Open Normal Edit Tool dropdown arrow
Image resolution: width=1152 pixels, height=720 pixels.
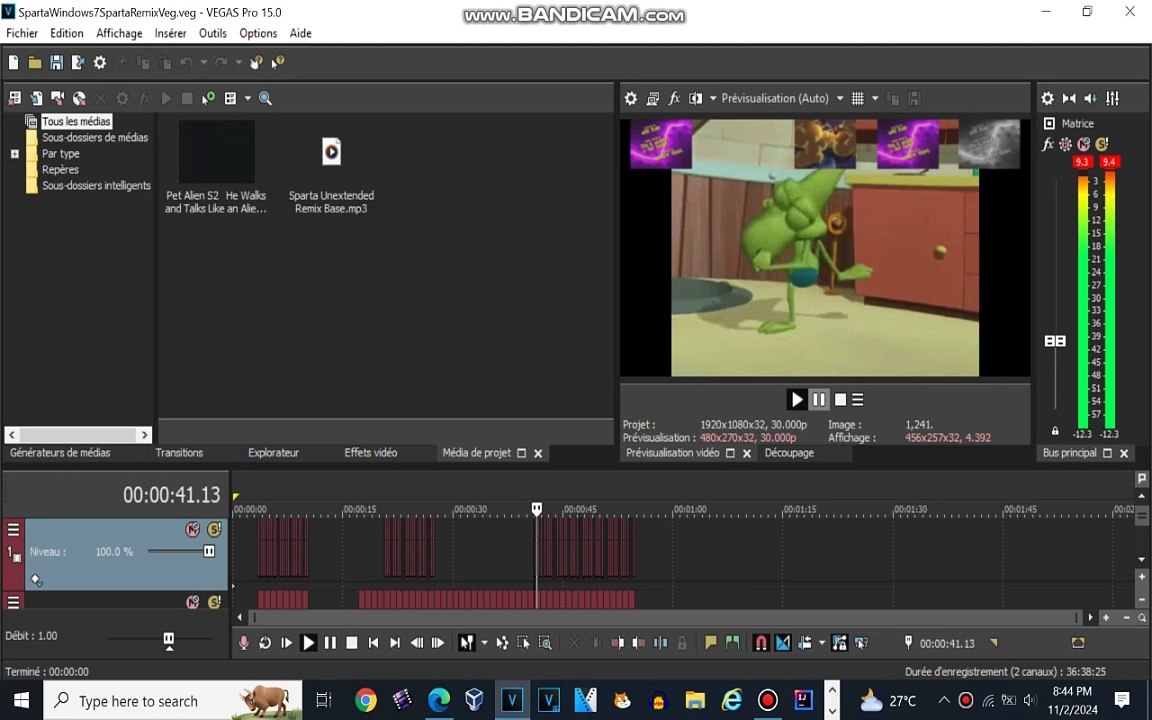click(x=483, y=643)
